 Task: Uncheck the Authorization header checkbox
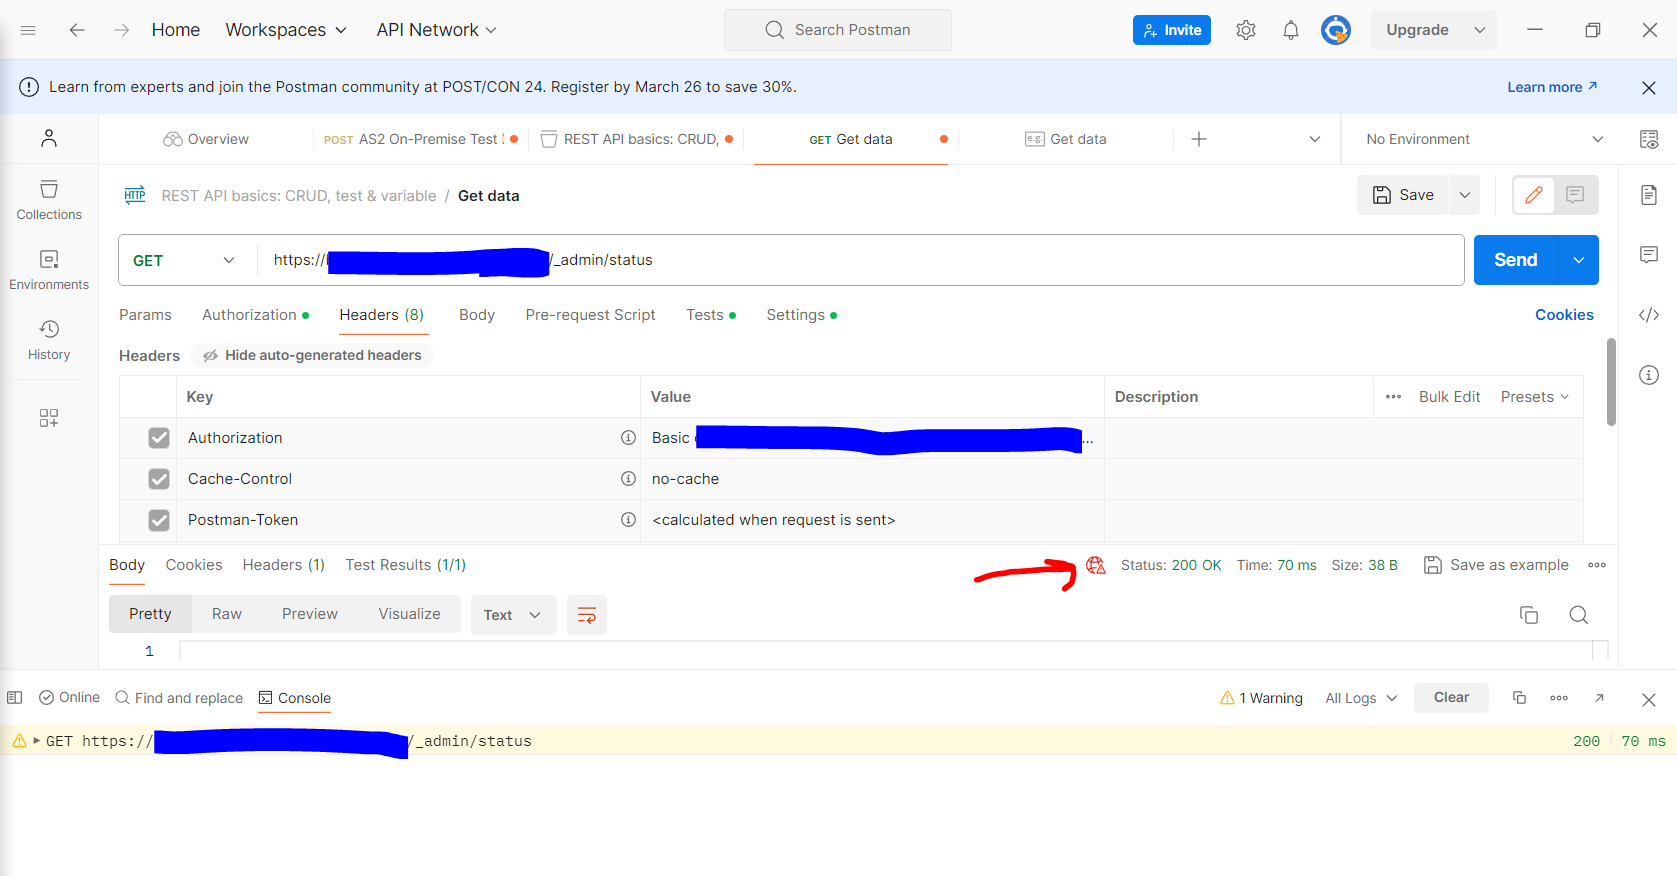(x=159, y=438)
